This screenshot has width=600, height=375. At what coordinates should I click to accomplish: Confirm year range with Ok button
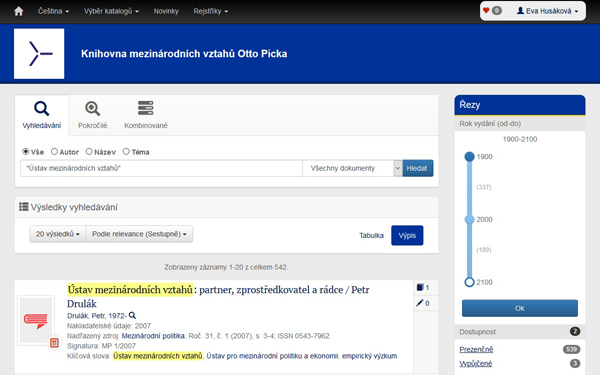(520, 308)
